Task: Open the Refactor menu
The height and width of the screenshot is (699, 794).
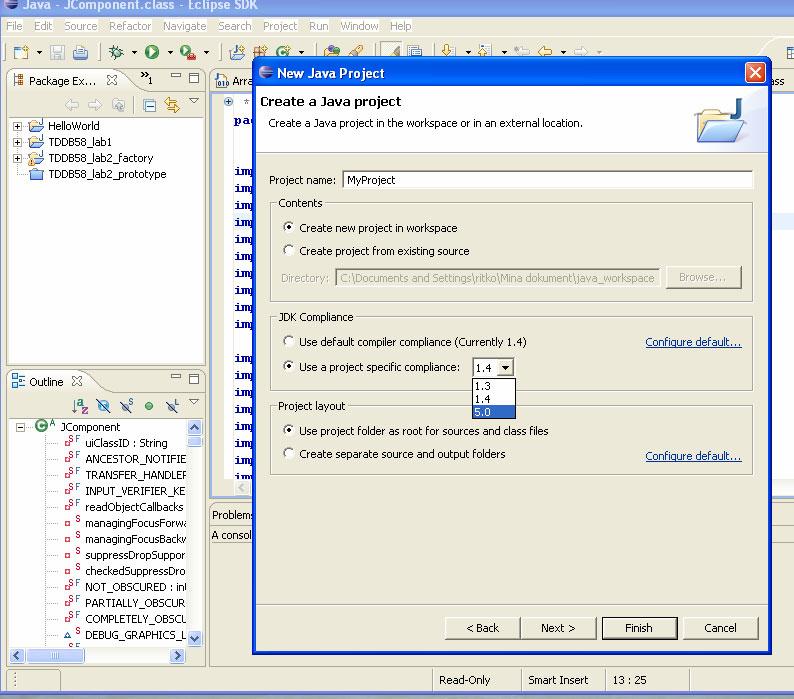Action: [130, 26]
